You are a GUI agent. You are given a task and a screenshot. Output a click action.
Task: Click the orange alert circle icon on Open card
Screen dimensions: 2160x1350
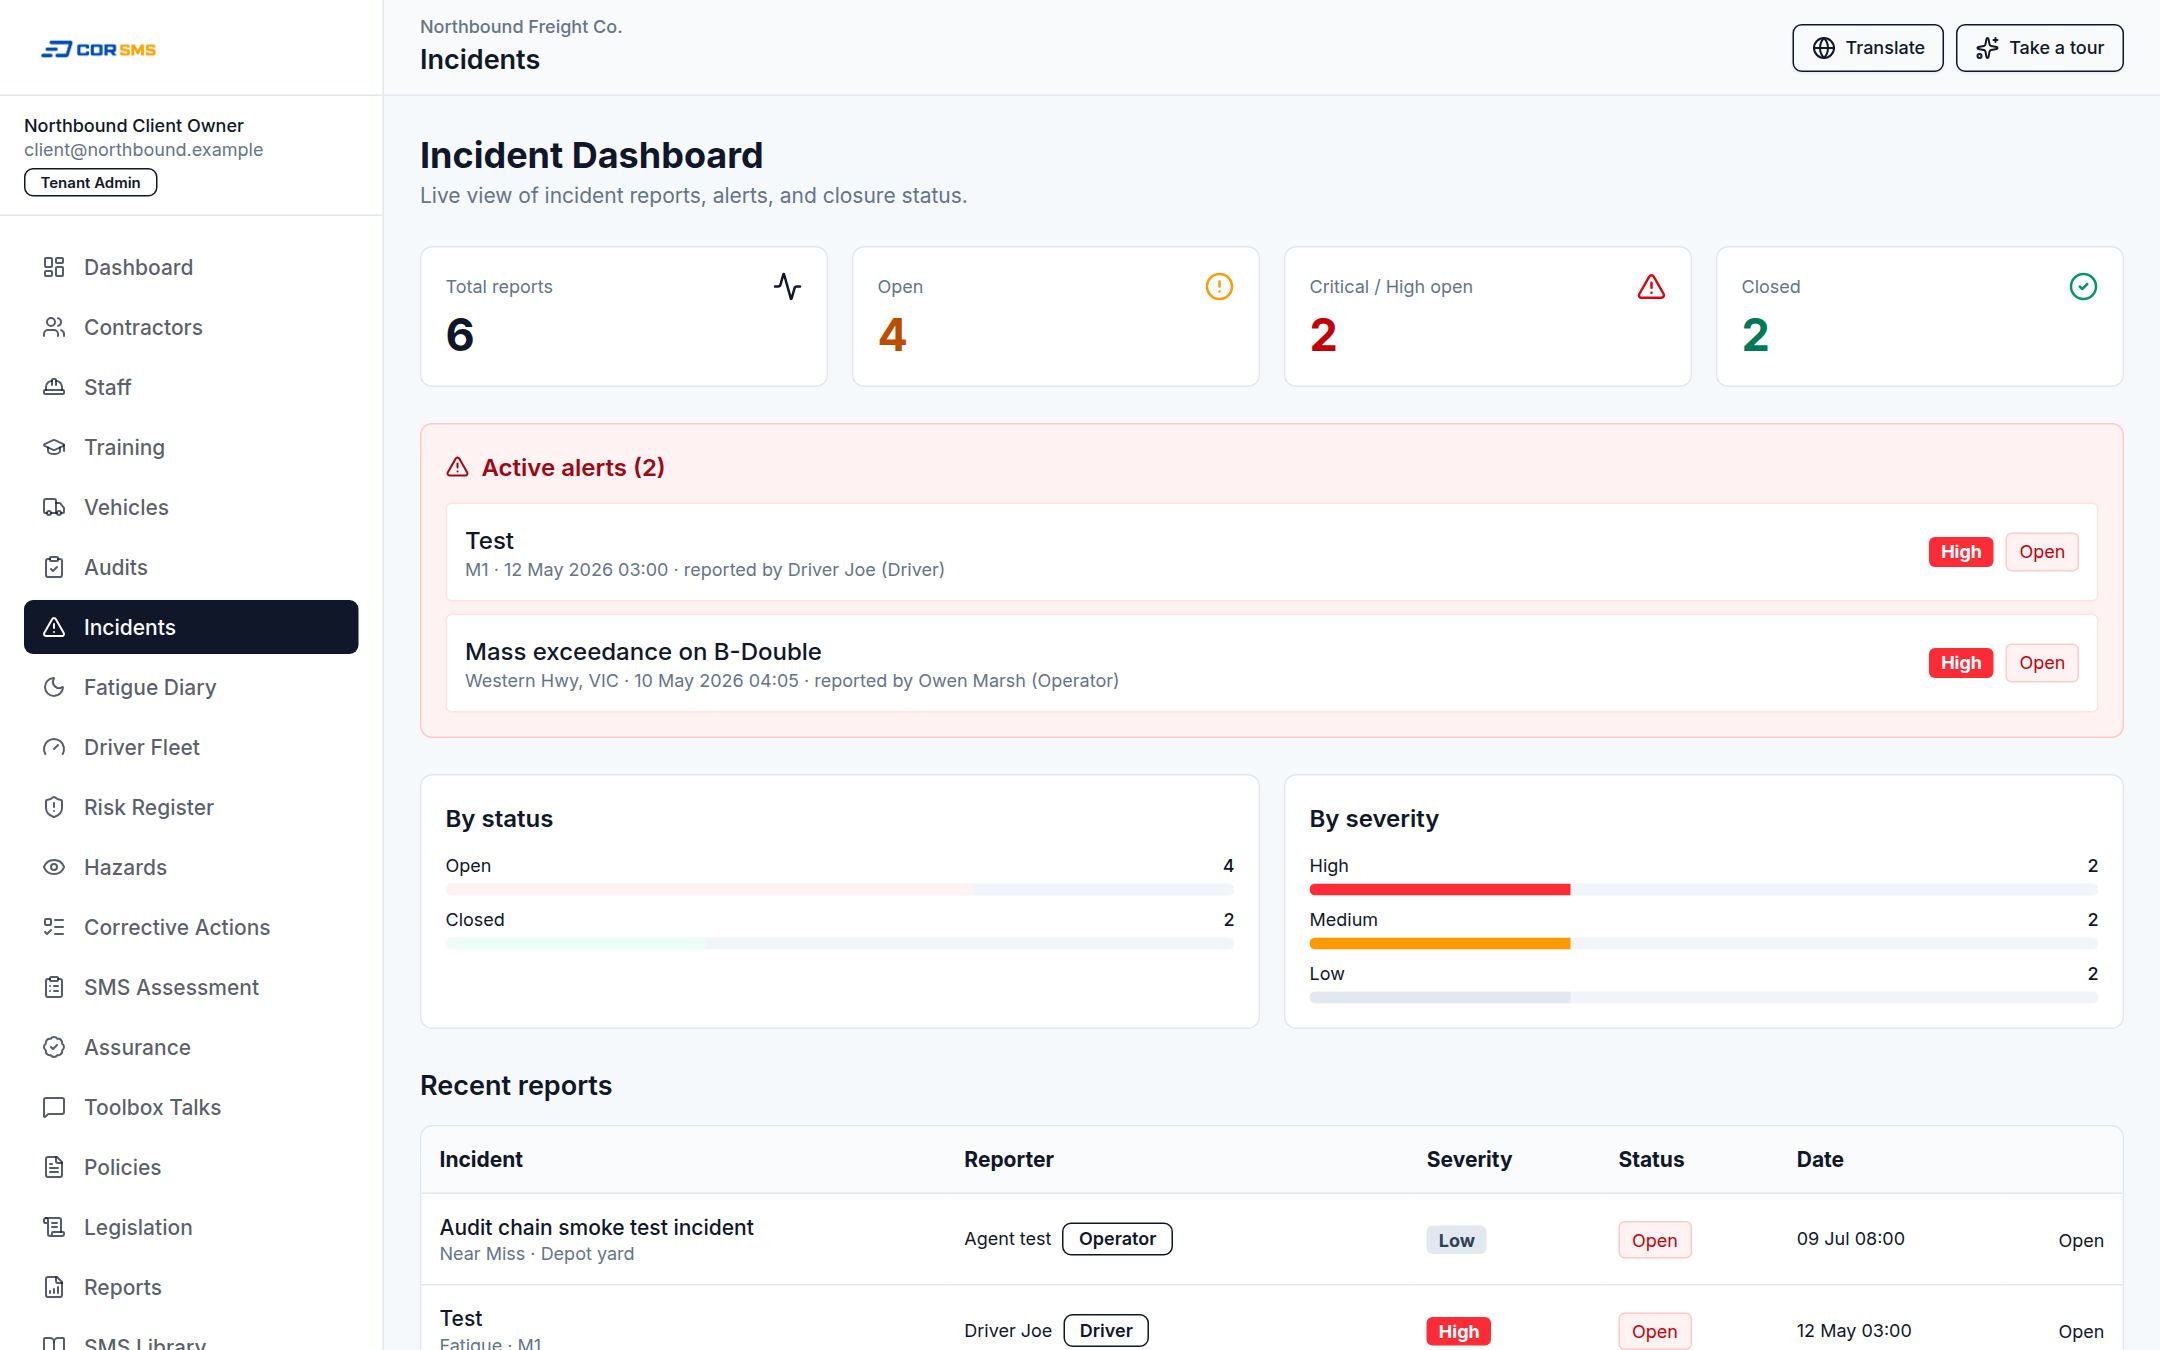click(x=1219, y=287)
